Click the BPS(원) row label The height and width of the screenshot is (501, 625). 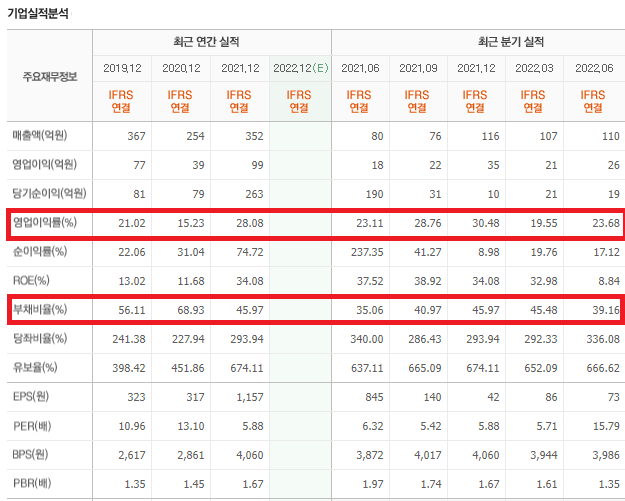click(x=30, y=454)
